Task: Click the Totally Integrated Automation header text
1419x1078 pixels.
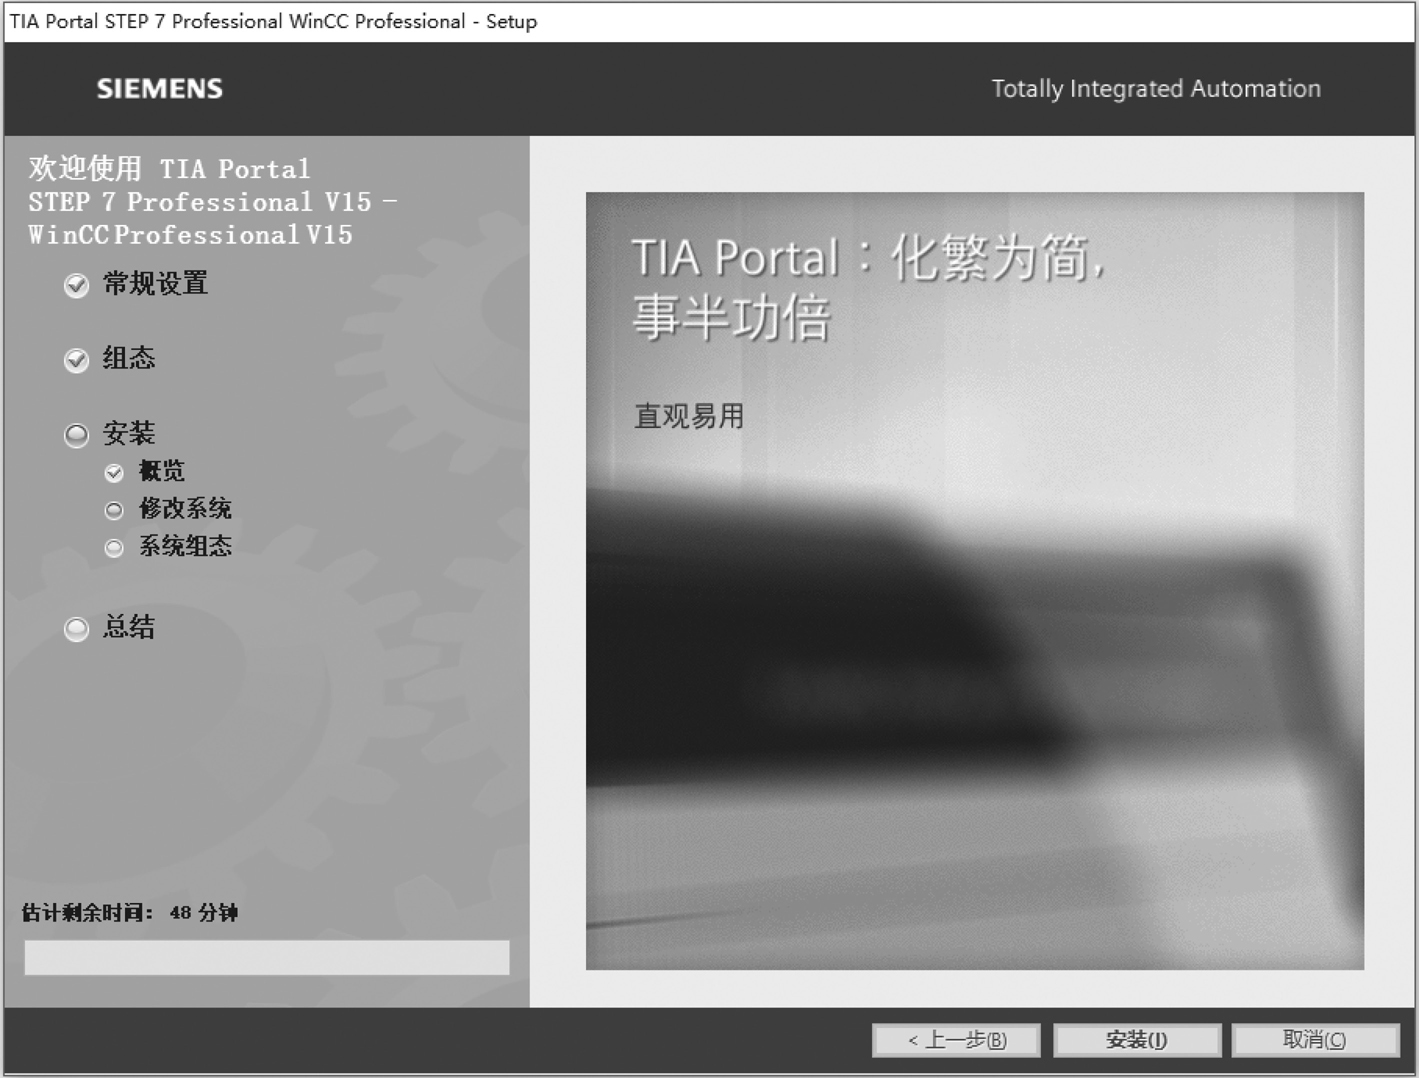Action: pyautogui.click(x=1156, y=89)
